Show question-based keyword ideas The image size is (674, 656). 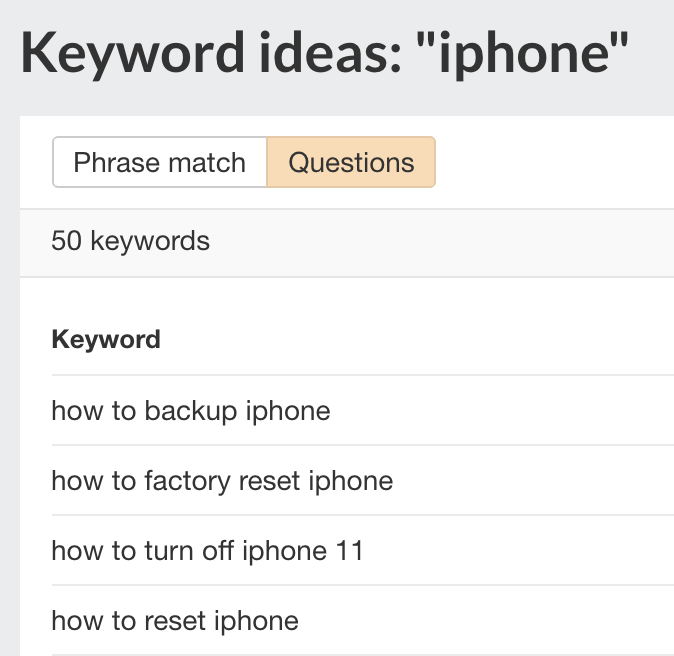pos(351,162)
